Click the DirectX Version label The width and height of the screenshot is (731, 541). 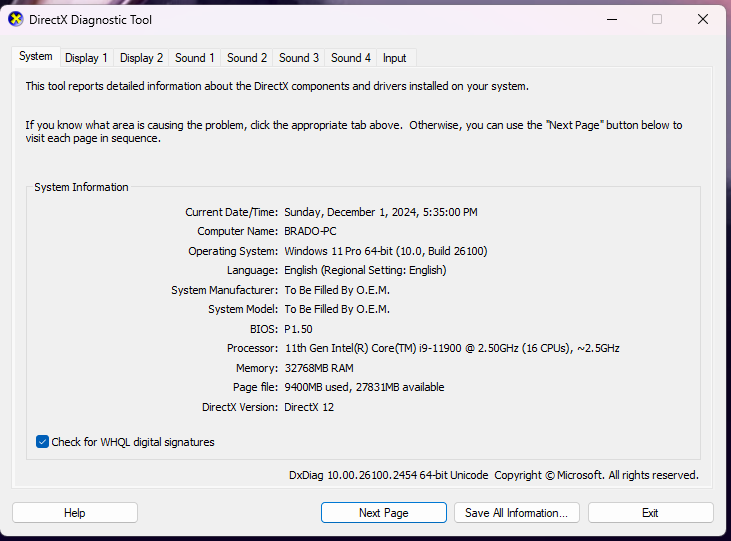240,407
